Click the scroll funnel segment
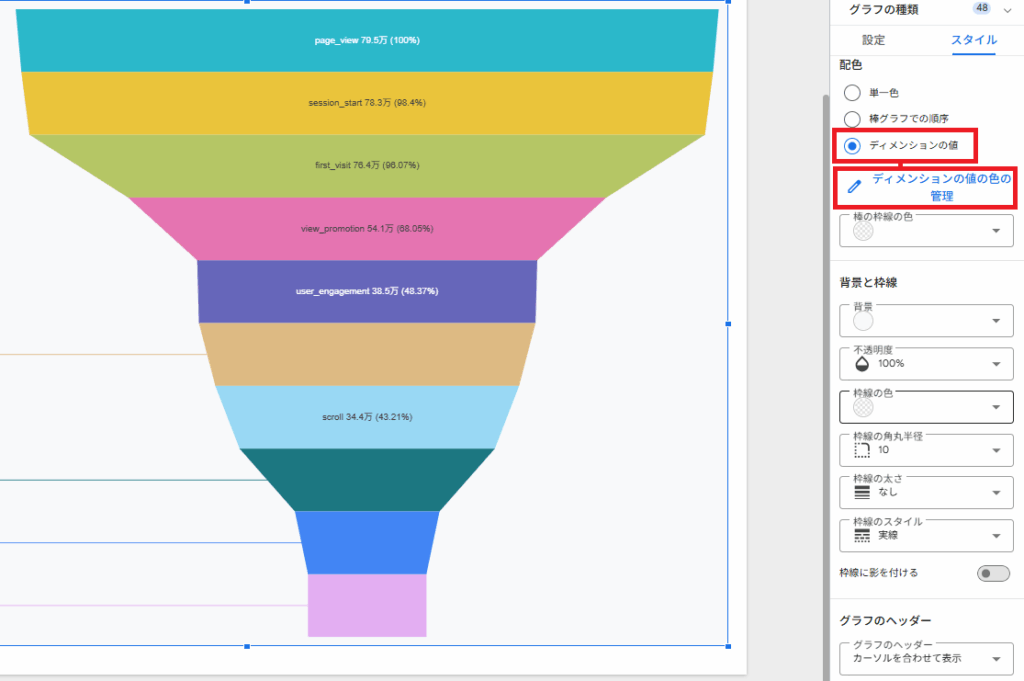This screenshot has width=1024, height=681. tap(367, 417)
